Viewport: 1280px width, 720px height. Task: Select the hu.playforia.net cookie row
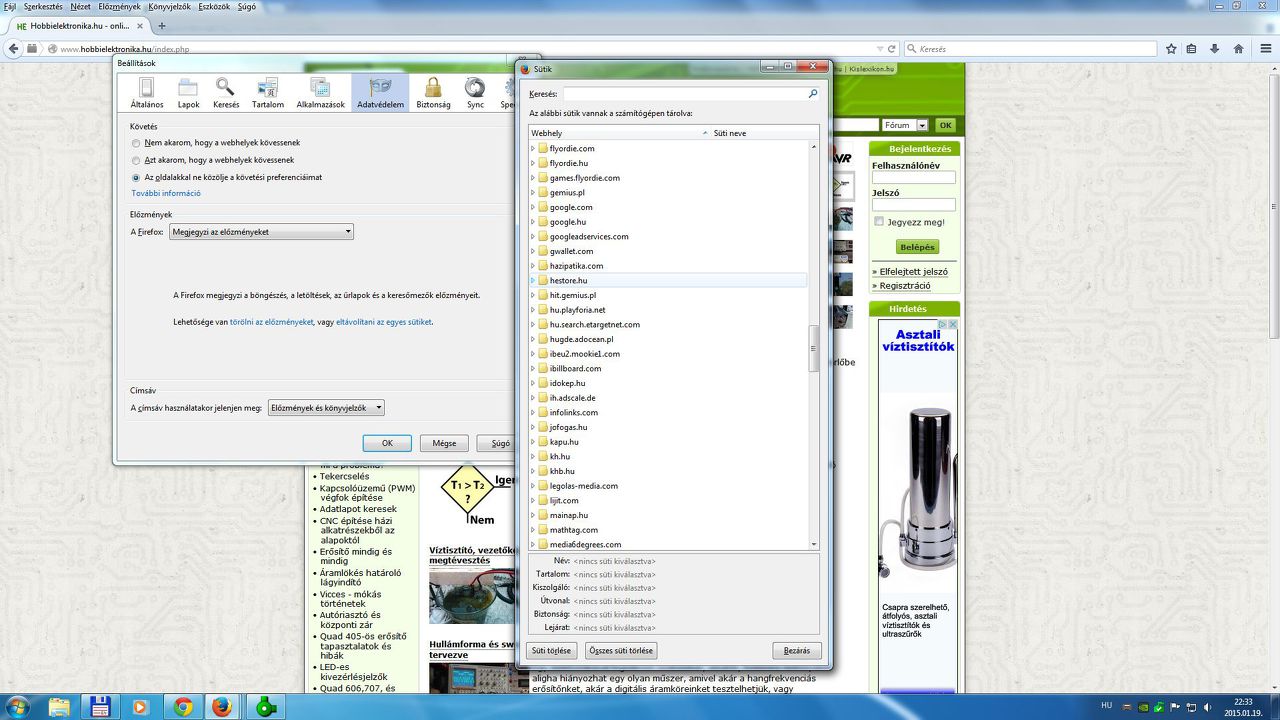click(668, 310)
